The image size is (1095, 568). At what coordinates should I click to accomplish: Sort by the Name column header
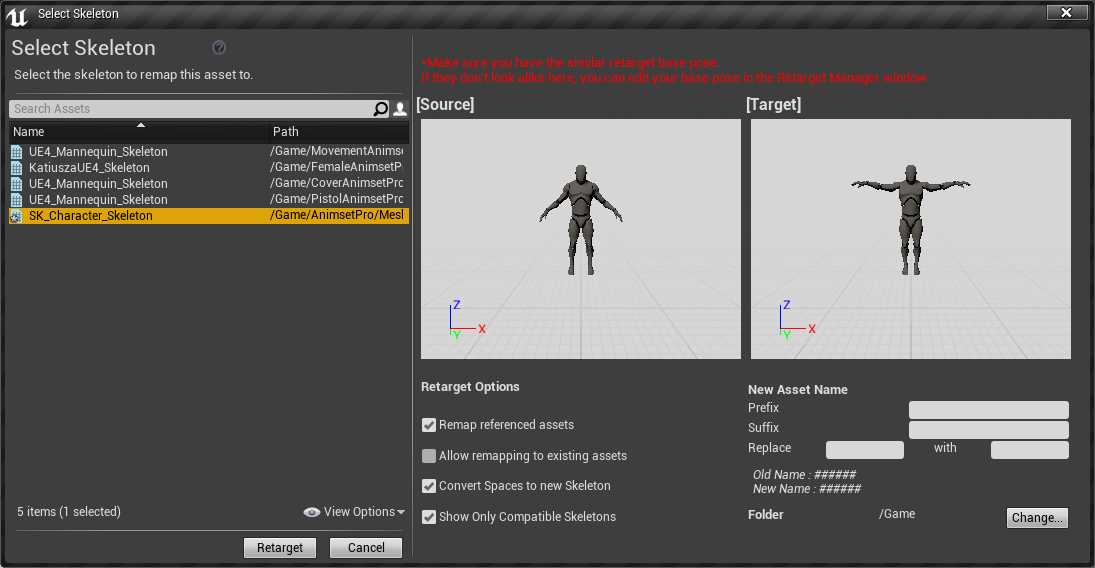(x=139, y=131)
